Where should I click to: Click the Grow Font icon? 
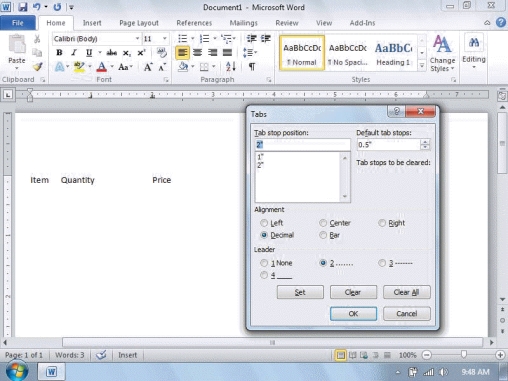(x=148, y=67)
